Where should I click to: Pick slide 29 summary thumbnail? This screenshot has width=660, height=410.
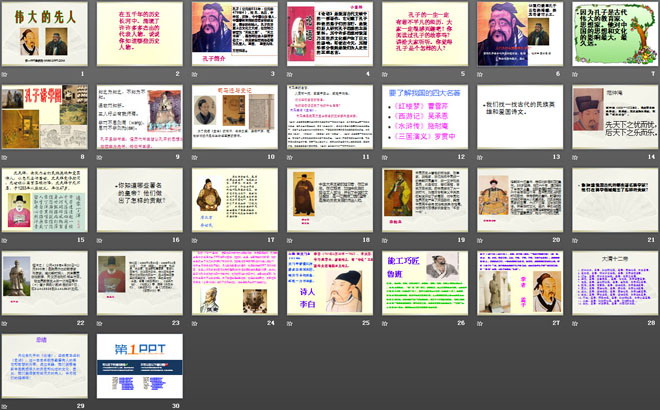[x=45, y=366]
